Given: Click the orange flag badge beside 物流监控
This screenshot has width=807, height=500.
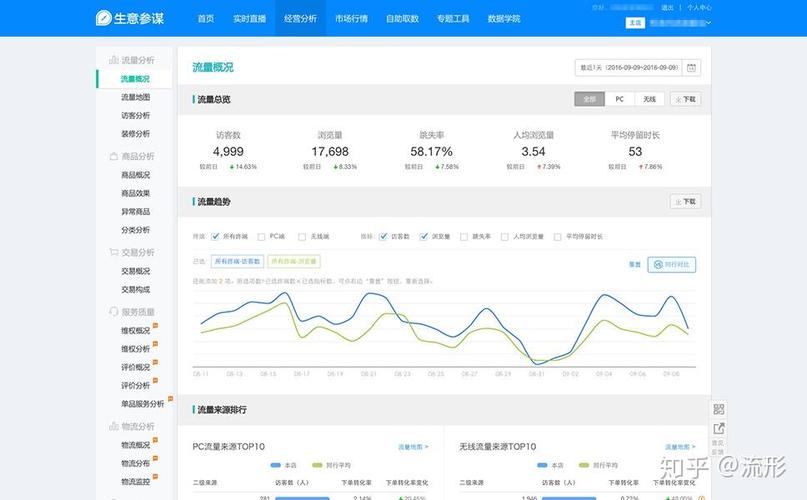Looking at the screenshot, I should [x=155, y=477].
